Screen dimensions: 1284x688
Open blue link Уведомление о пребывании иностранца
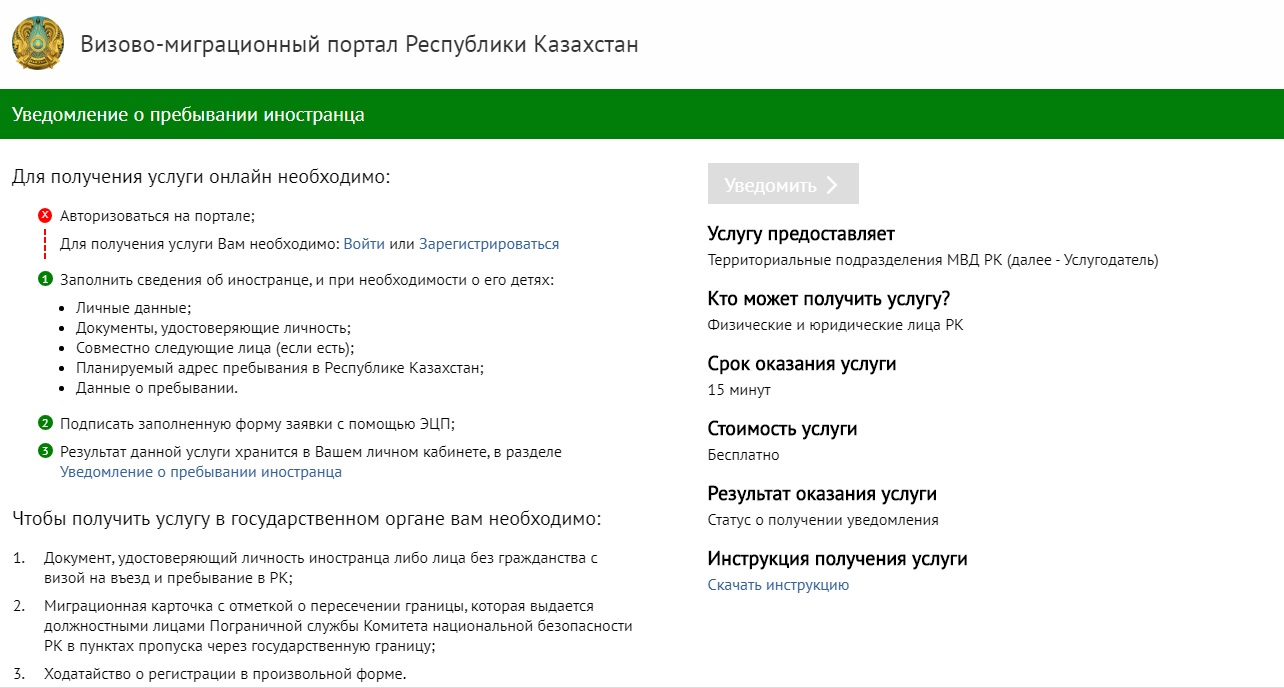click(x=201, y=472)
